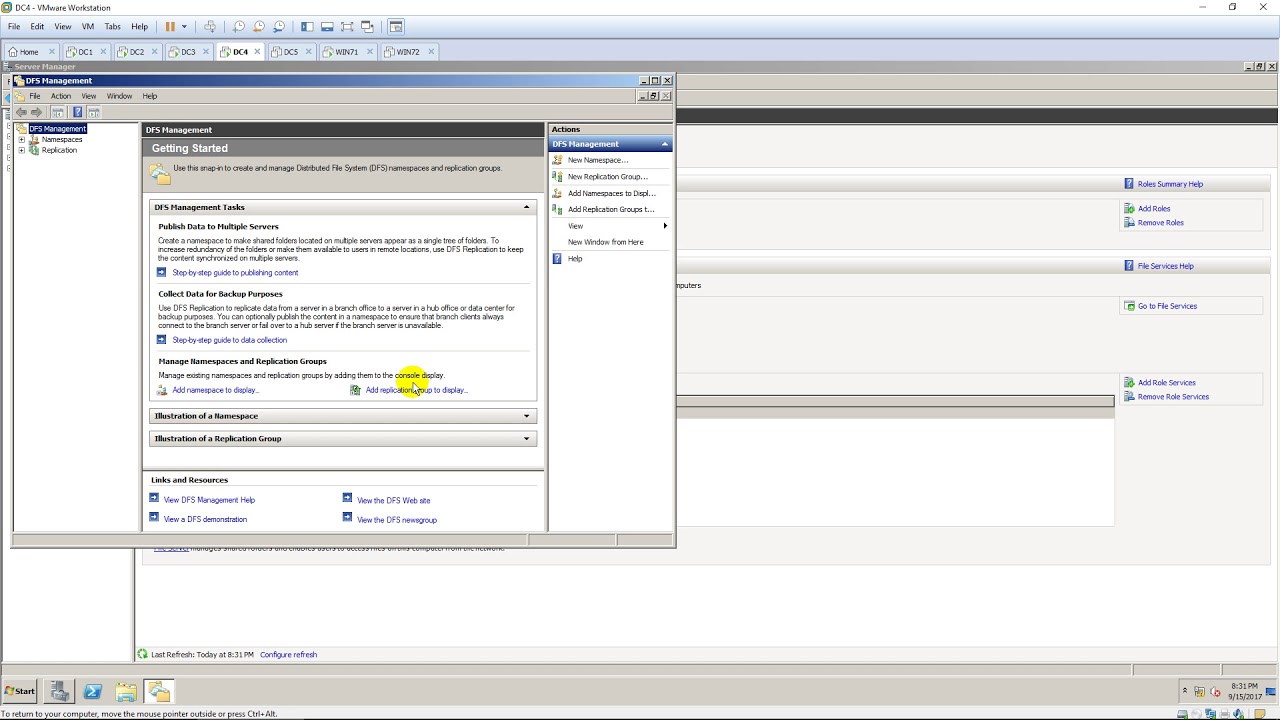1280x720 pixels.
Task: Click the Home tab icon in VMware
Action: pyautogui.click(x=13, y=52)
